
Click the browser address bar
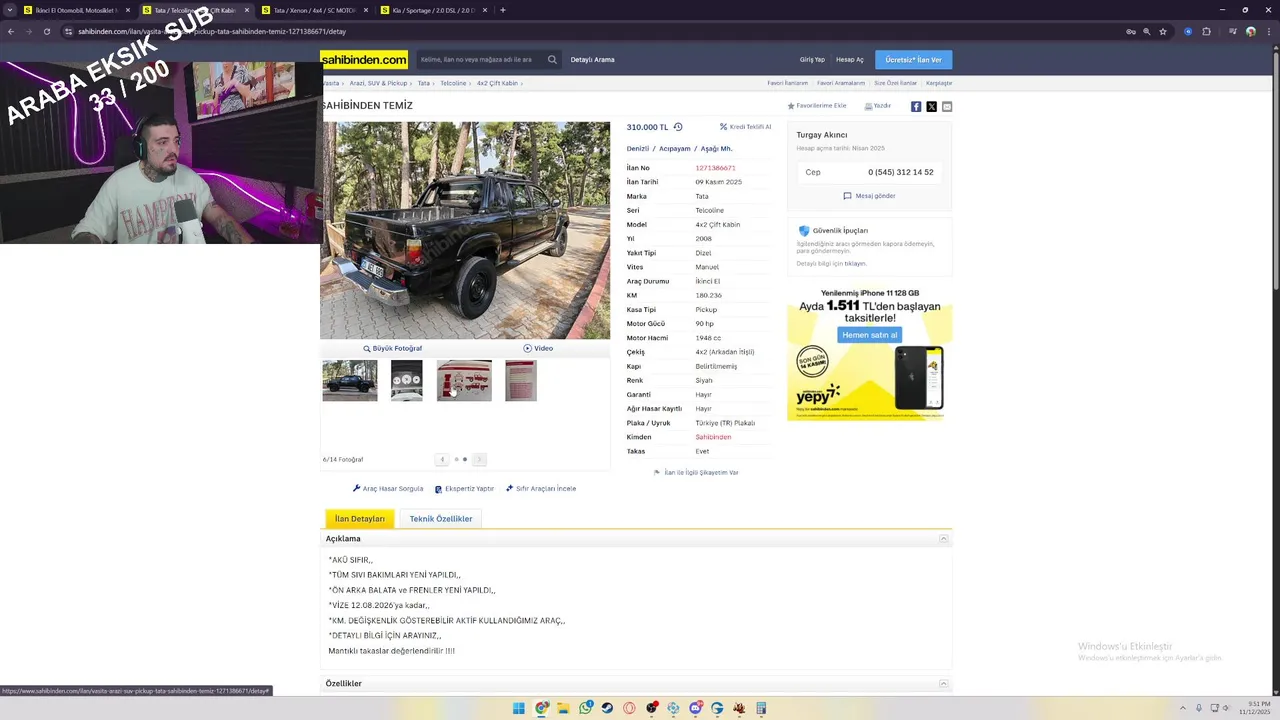point(590,31)
